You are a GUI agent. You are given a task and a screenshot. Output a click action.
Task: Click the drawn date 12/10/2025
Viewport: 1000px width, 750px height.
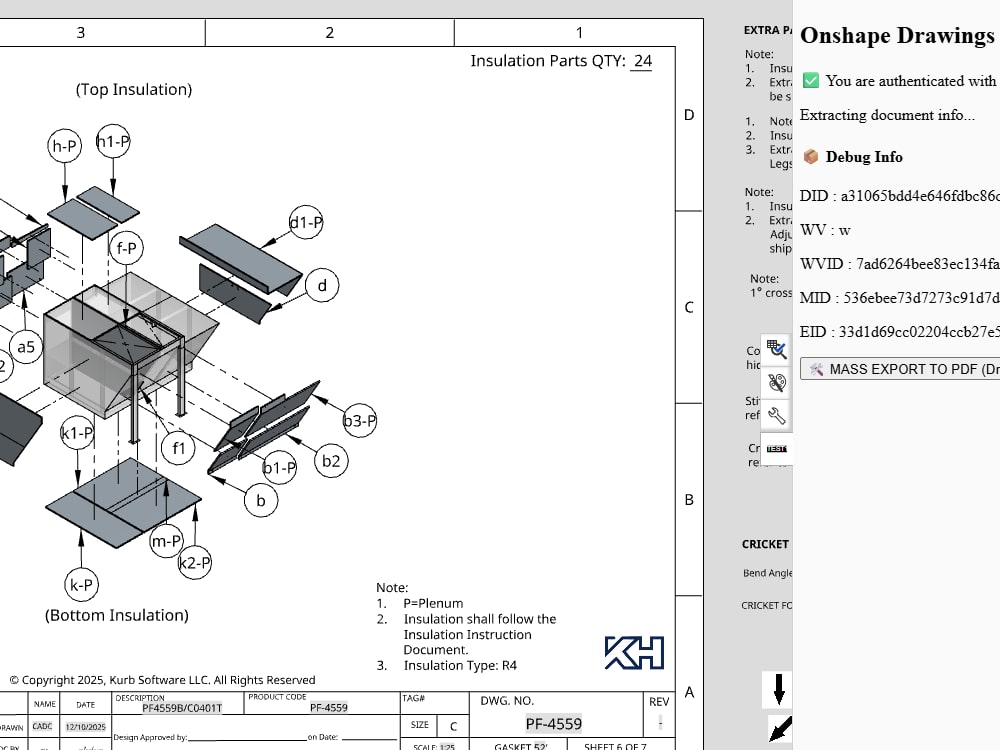pos(85,727)
